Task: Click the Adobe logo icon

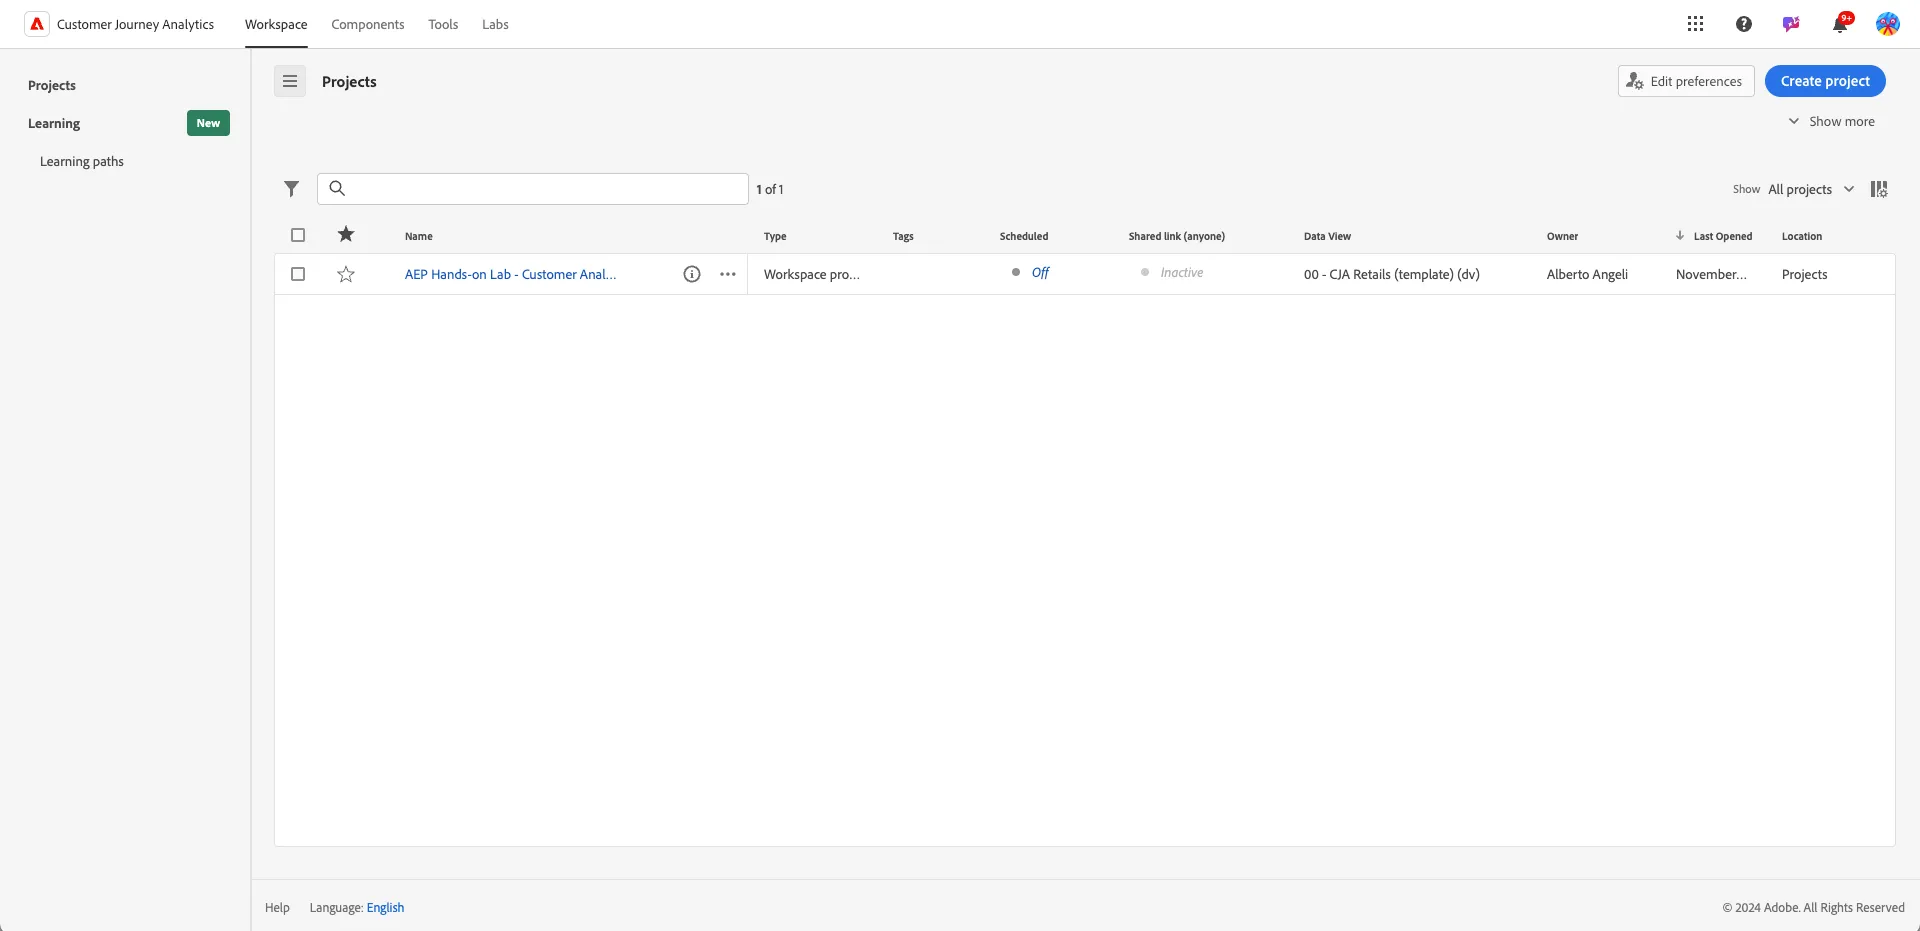Action: [x=37, y=24]
